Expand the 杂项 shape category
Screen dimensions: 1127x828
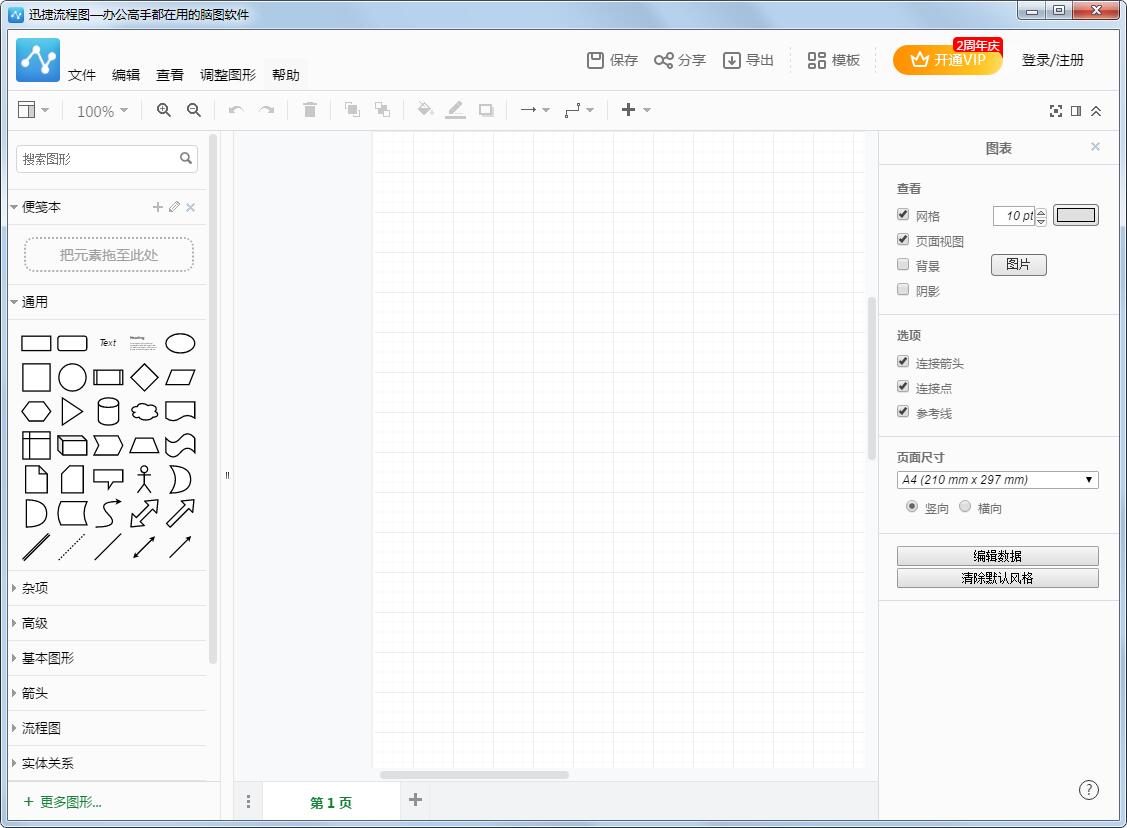click(108, 588)
